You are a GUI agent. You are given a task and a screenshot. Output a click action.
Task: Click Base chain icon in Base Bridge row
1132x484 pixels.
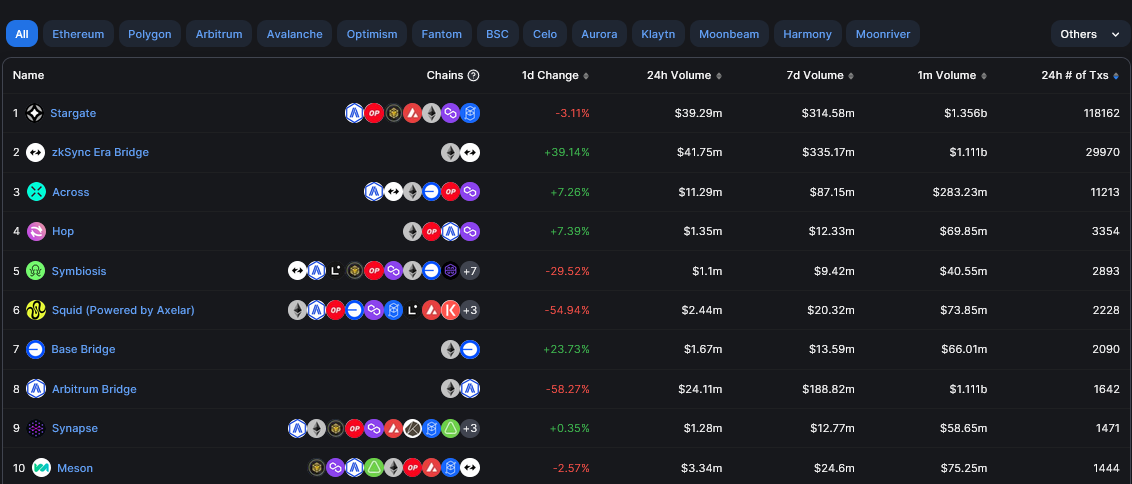470,350
